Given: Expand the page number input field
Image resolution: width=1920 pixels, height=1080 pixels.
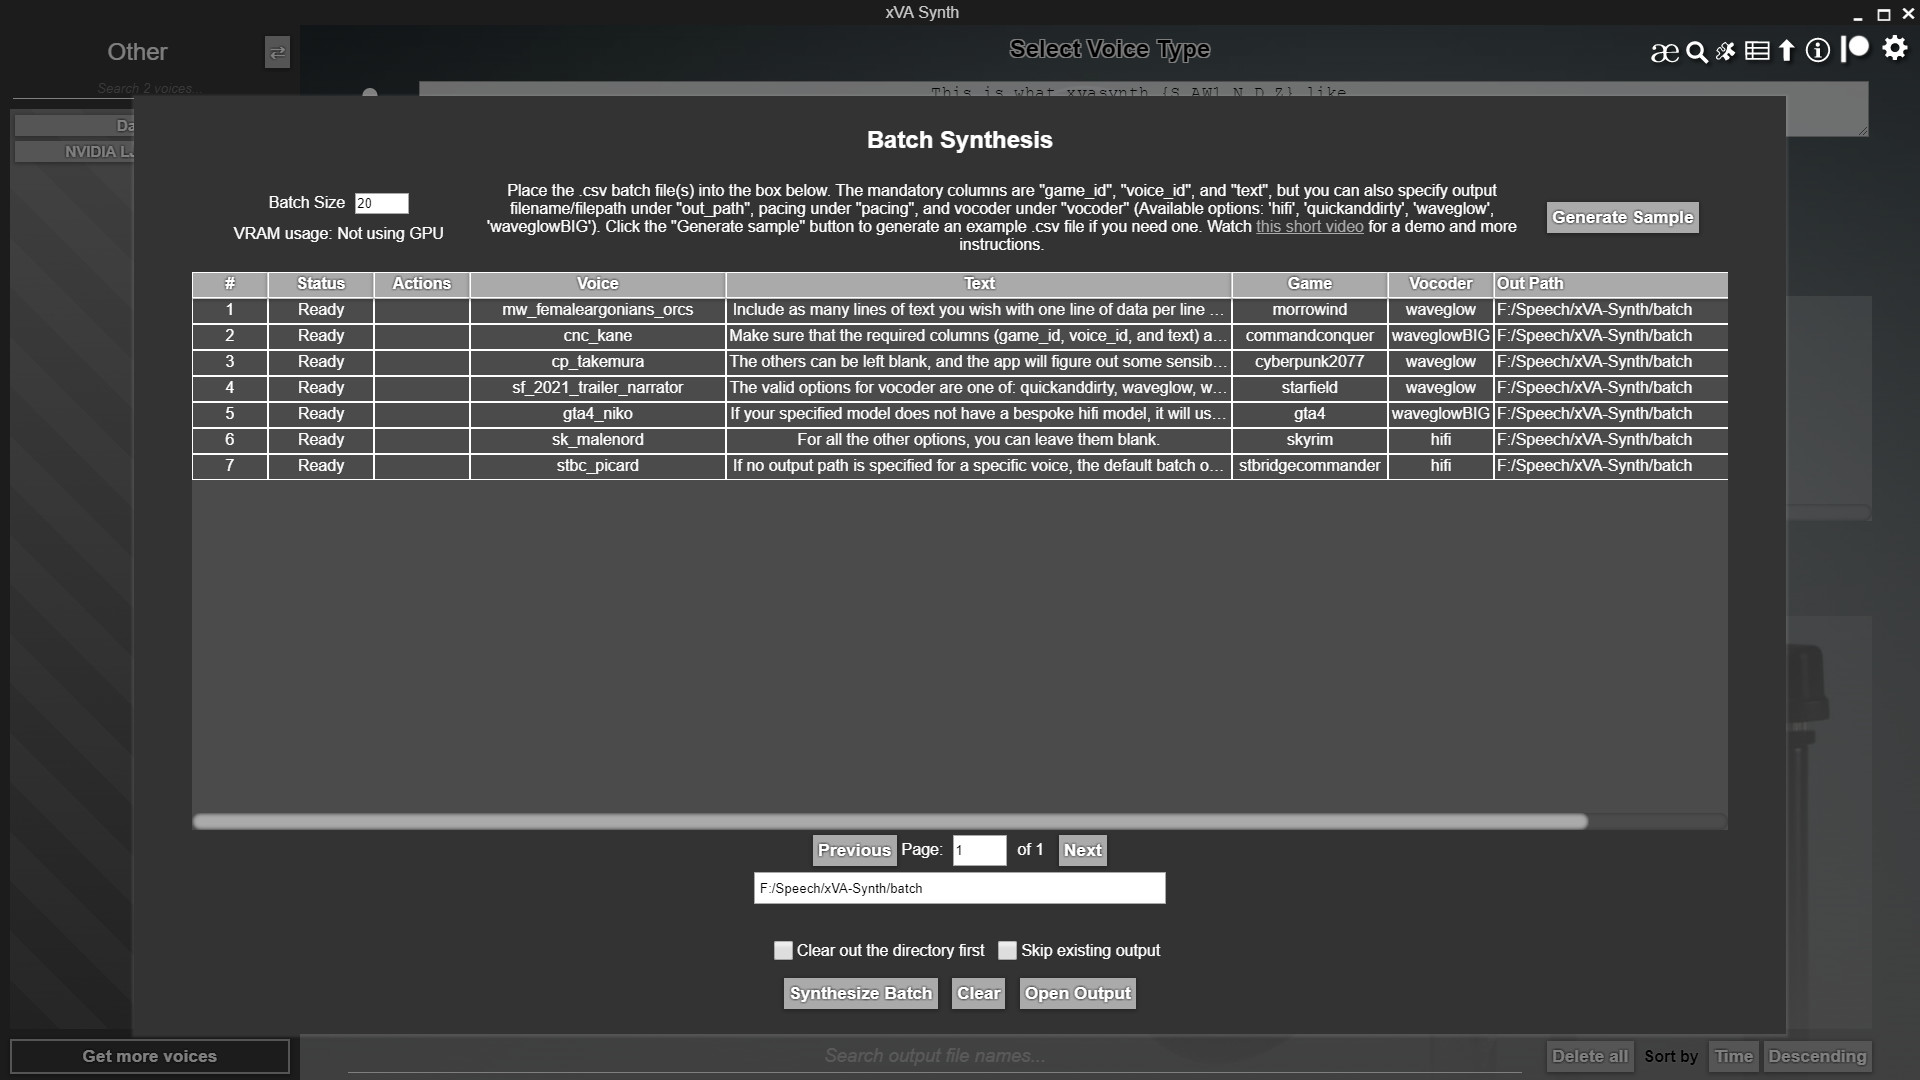Looking at the screenshot, I should [976, 849].
